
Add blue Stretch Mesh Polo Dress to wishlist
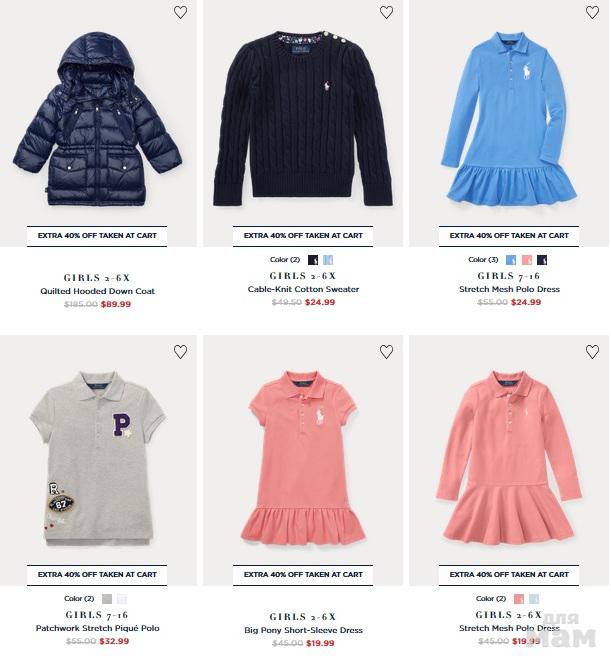pyautogui.click(x=592, y=12)
